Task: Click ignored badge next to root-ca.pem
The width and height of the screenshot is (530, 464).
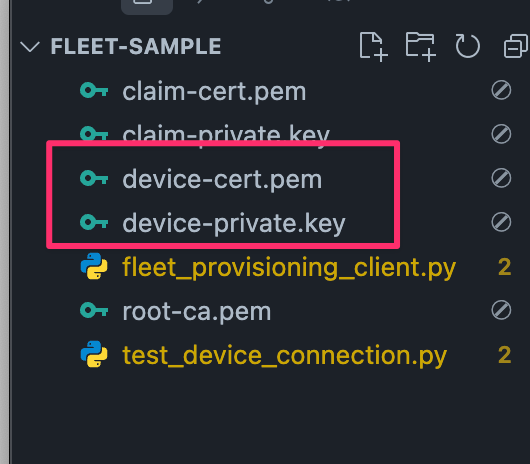Action: pyautogui.click(x=501, y=310)
